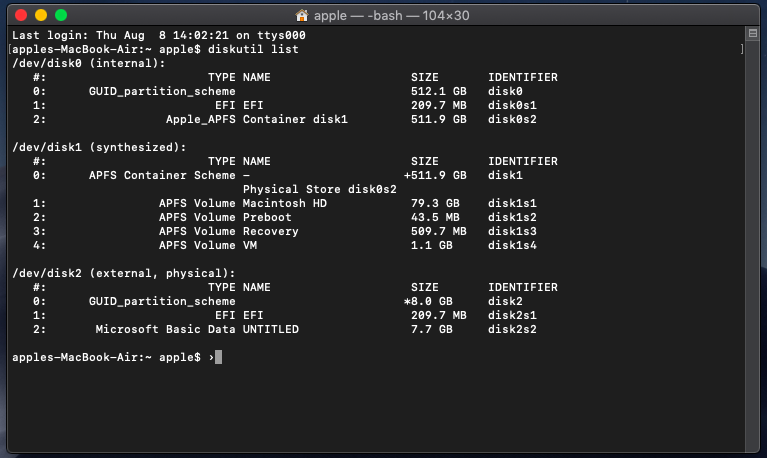
Task: Click the 'Macintosh HD' volume name
Action: tap(285, 203)
